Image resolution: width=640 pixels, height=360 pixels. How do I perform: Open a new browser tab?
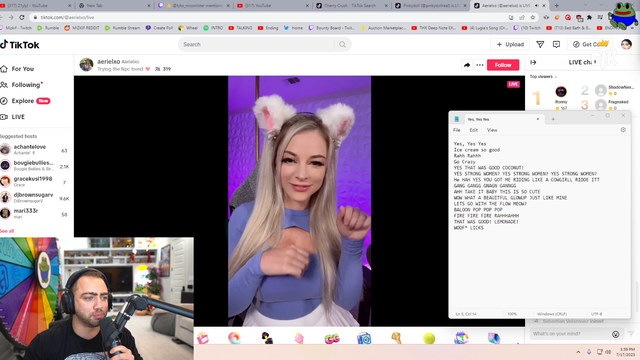click(556, 6)
